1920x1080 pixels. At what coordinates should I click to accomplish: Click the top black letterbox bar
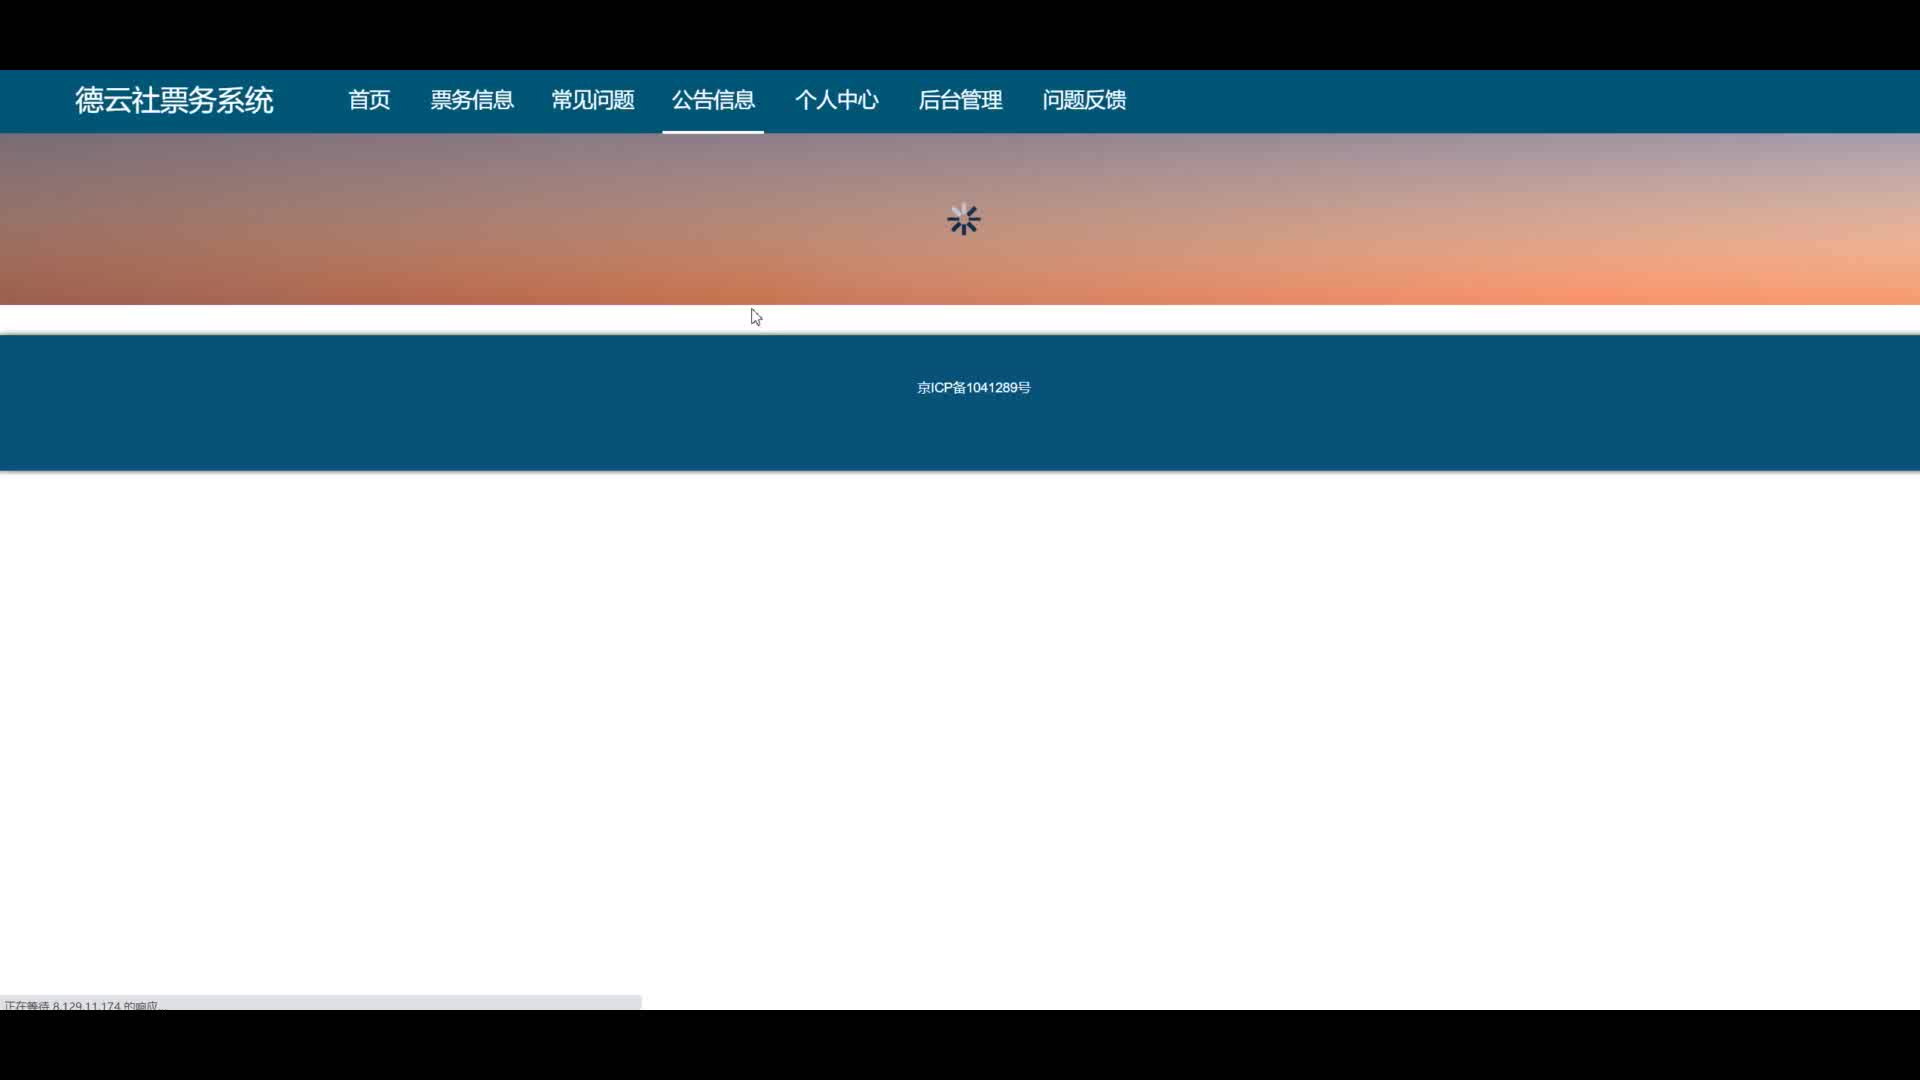960,34
